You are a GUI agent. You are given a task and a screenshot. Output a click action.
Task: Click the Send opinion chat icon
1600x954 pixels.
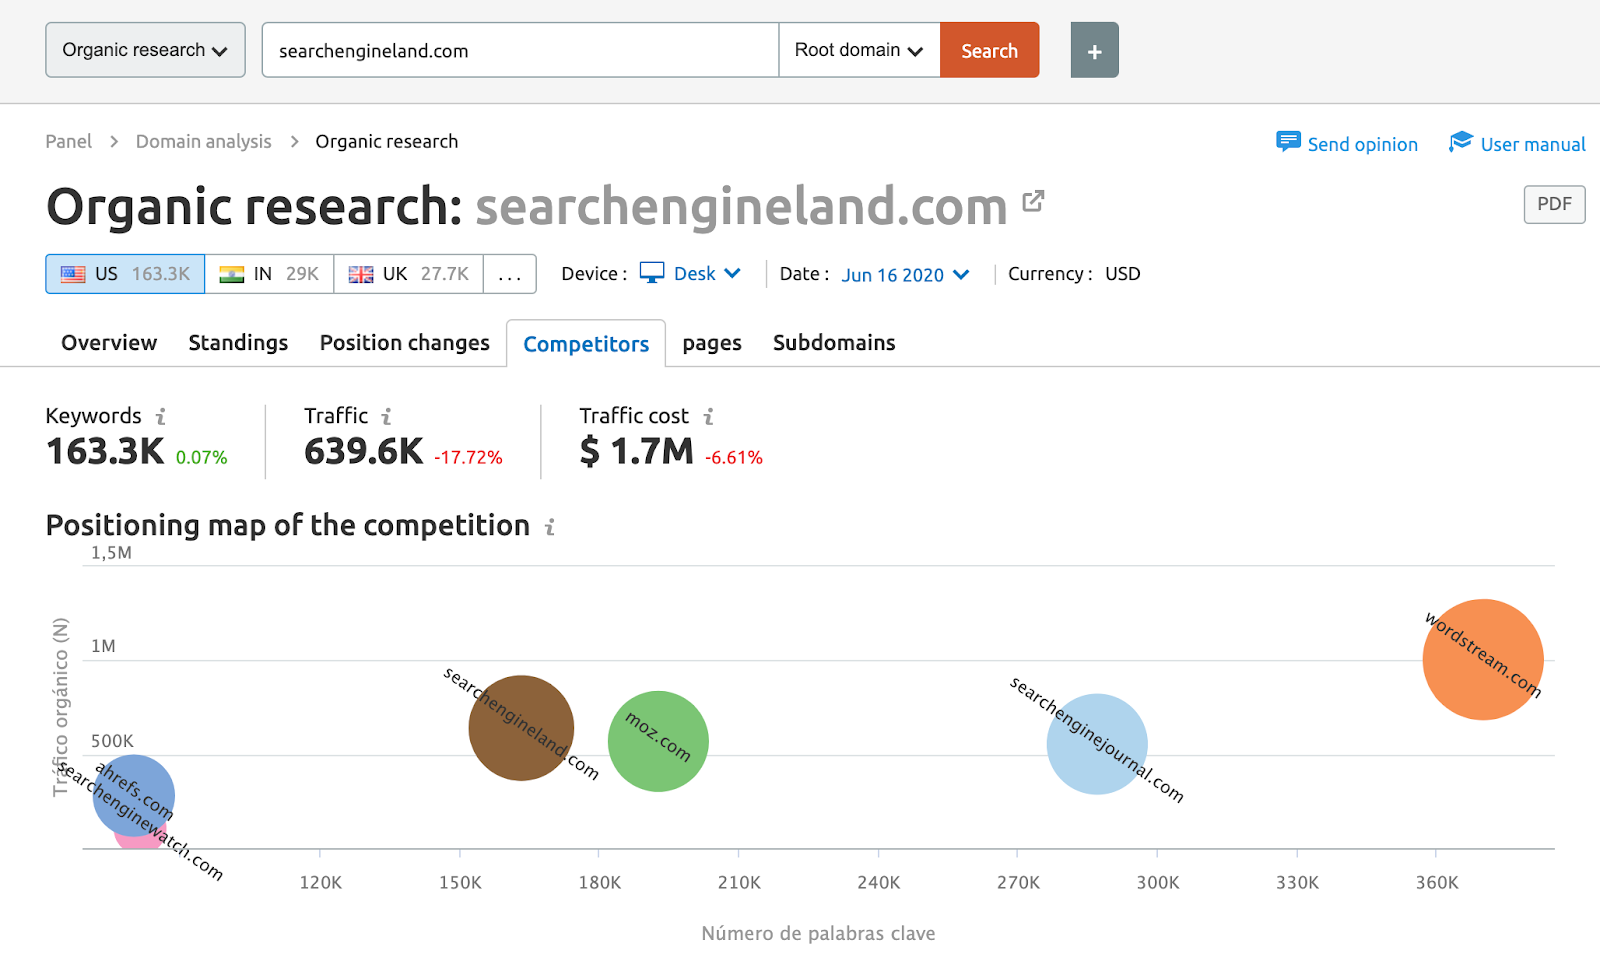(1288, 142)
